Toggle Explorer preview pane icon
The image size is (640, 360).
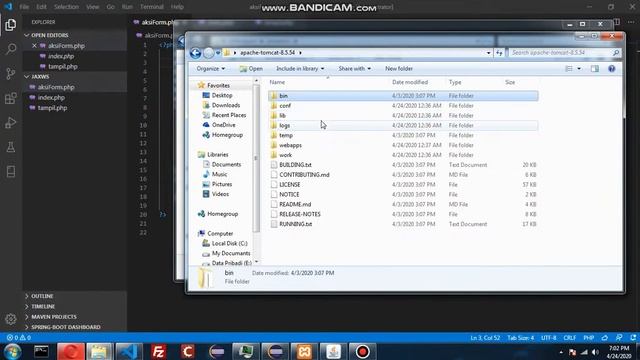pos(595,69)
